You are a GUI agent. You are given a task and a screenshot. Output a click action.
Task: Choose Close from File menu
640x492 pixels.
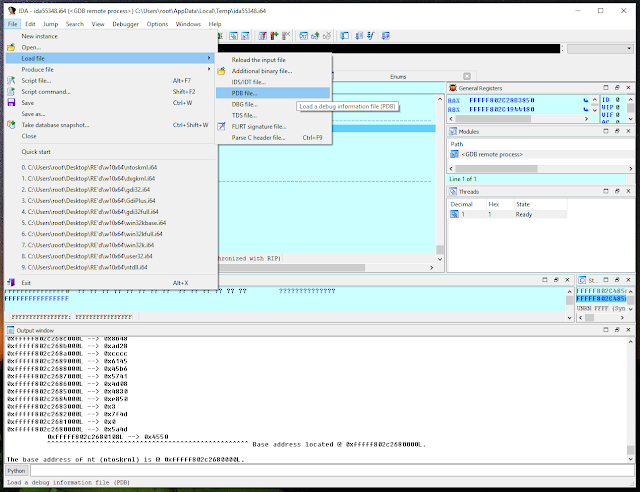pos(111,136)
